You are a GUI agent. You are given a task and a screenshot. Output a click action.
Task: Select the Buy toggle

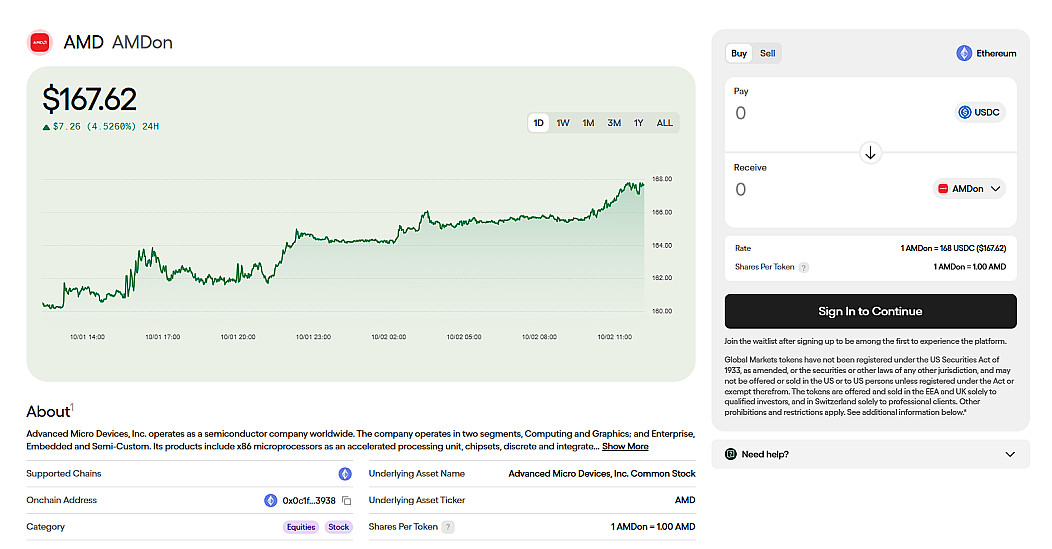pos(739,53)
